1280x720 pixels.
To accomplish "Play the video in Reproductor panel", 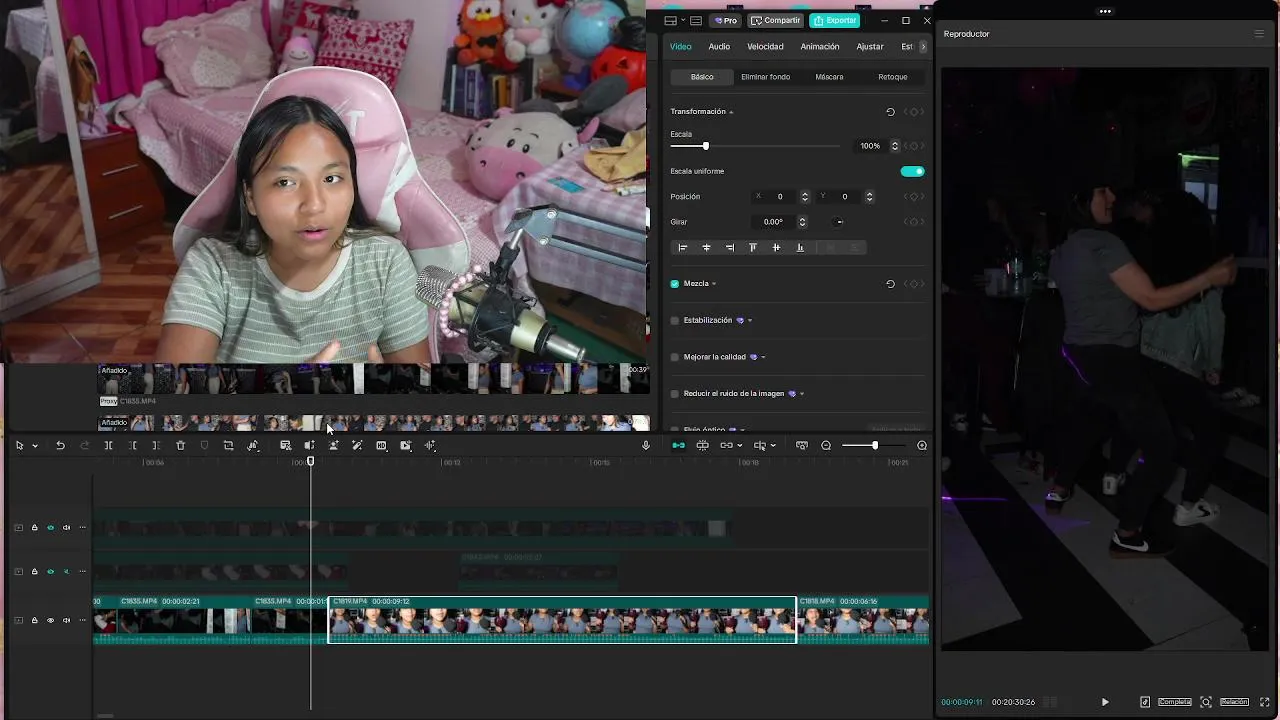I will pyautogui.click(x=1105, y=702).
